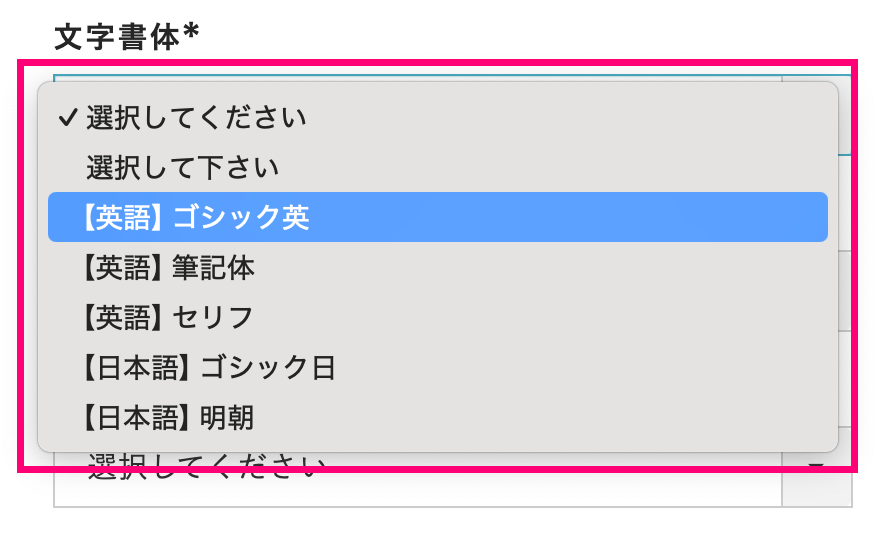The image size is (890, 544).
Task: Pick the English cursive handwriting entry
Action: [170, 267]
